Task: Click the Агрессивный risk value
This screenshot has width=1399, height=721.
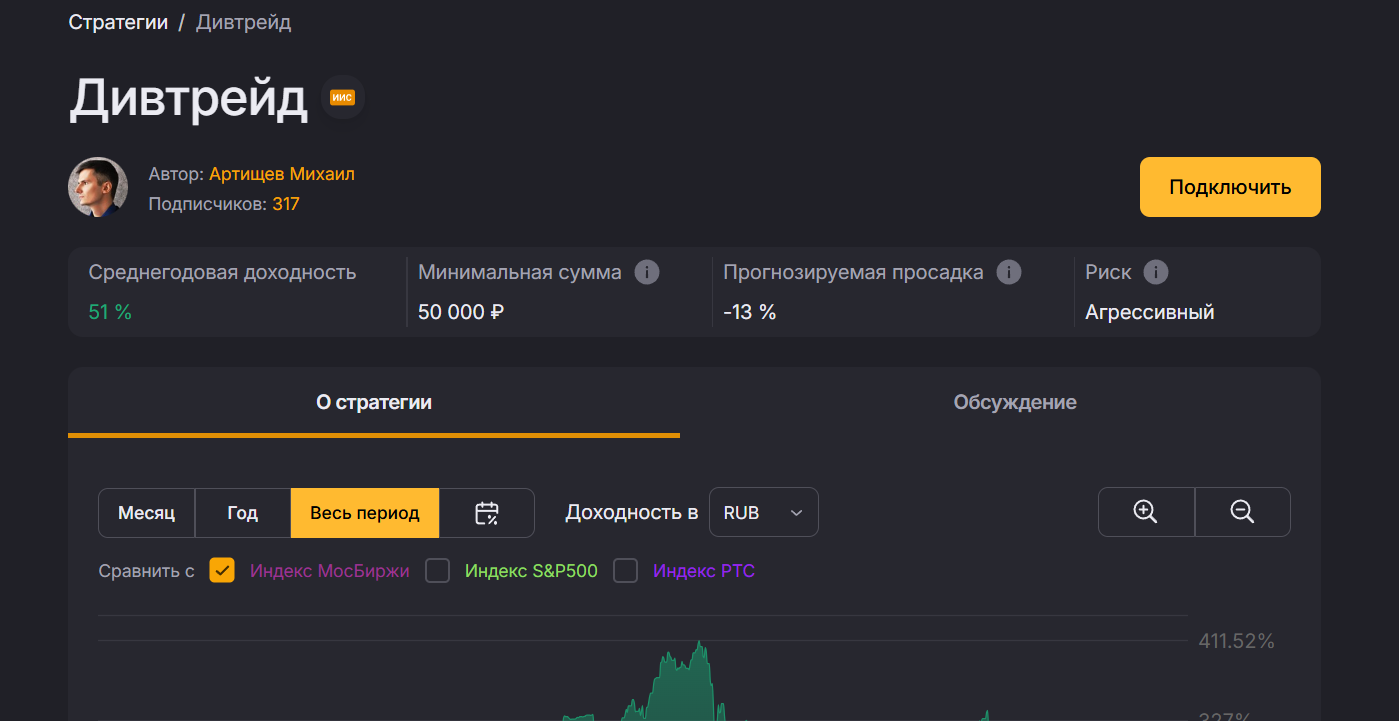Action: [1150, 312]
